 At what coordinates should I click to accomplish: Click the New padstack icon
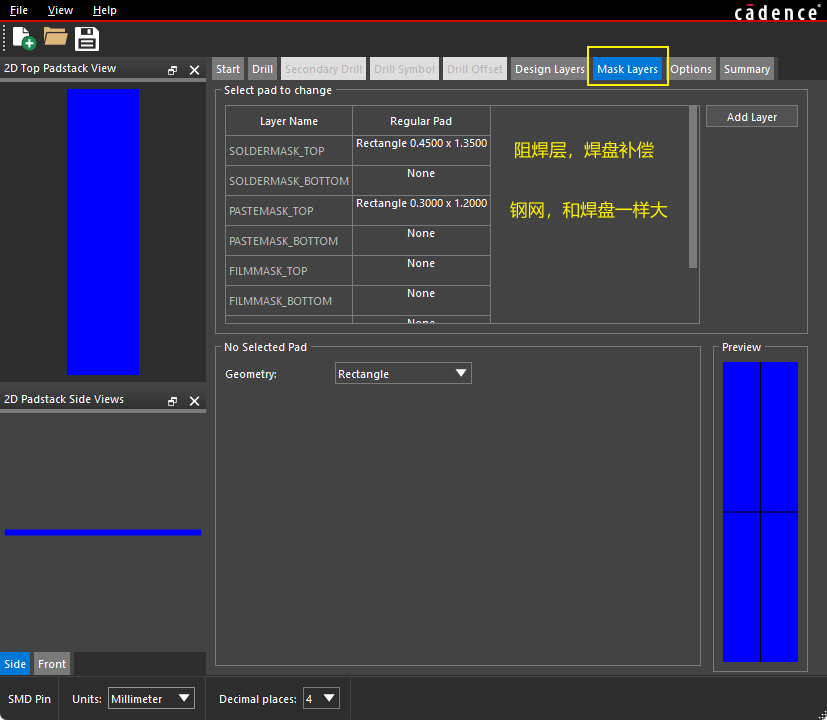[x=25, y=39]
